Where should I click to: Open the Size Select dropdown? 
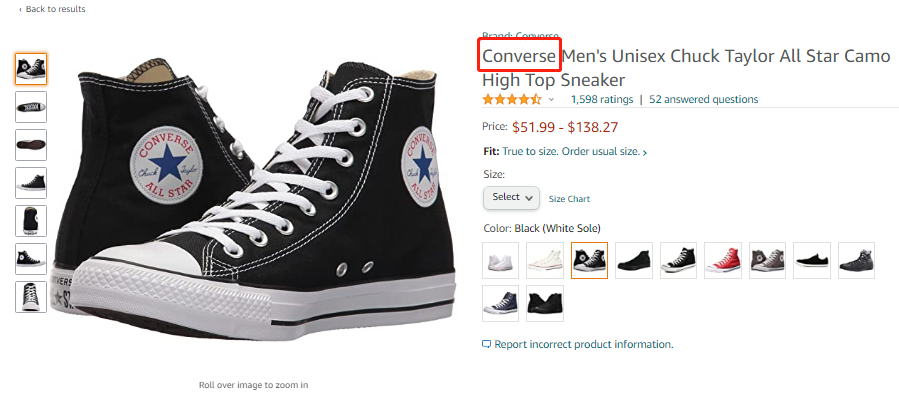pos(511,198)
